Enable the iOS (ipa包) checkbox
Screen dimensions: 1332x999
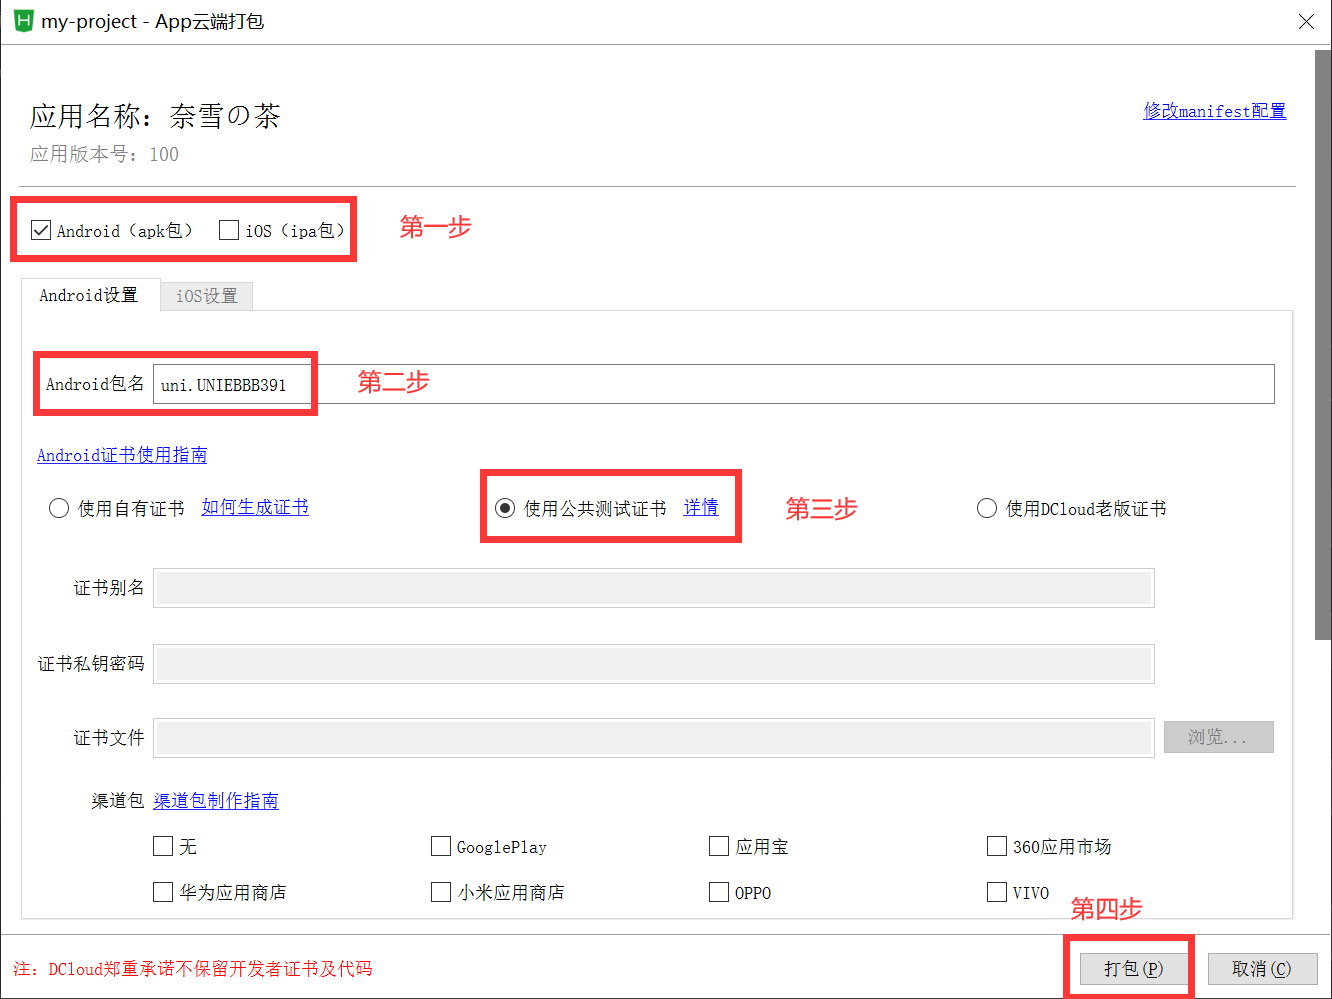point(229,231)
